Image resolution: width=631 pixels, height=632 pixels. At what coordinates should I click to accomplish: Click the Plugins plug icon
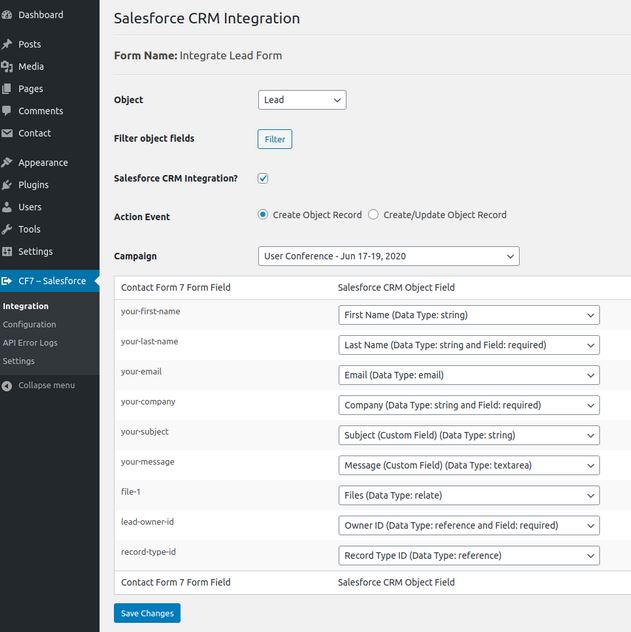6,185
